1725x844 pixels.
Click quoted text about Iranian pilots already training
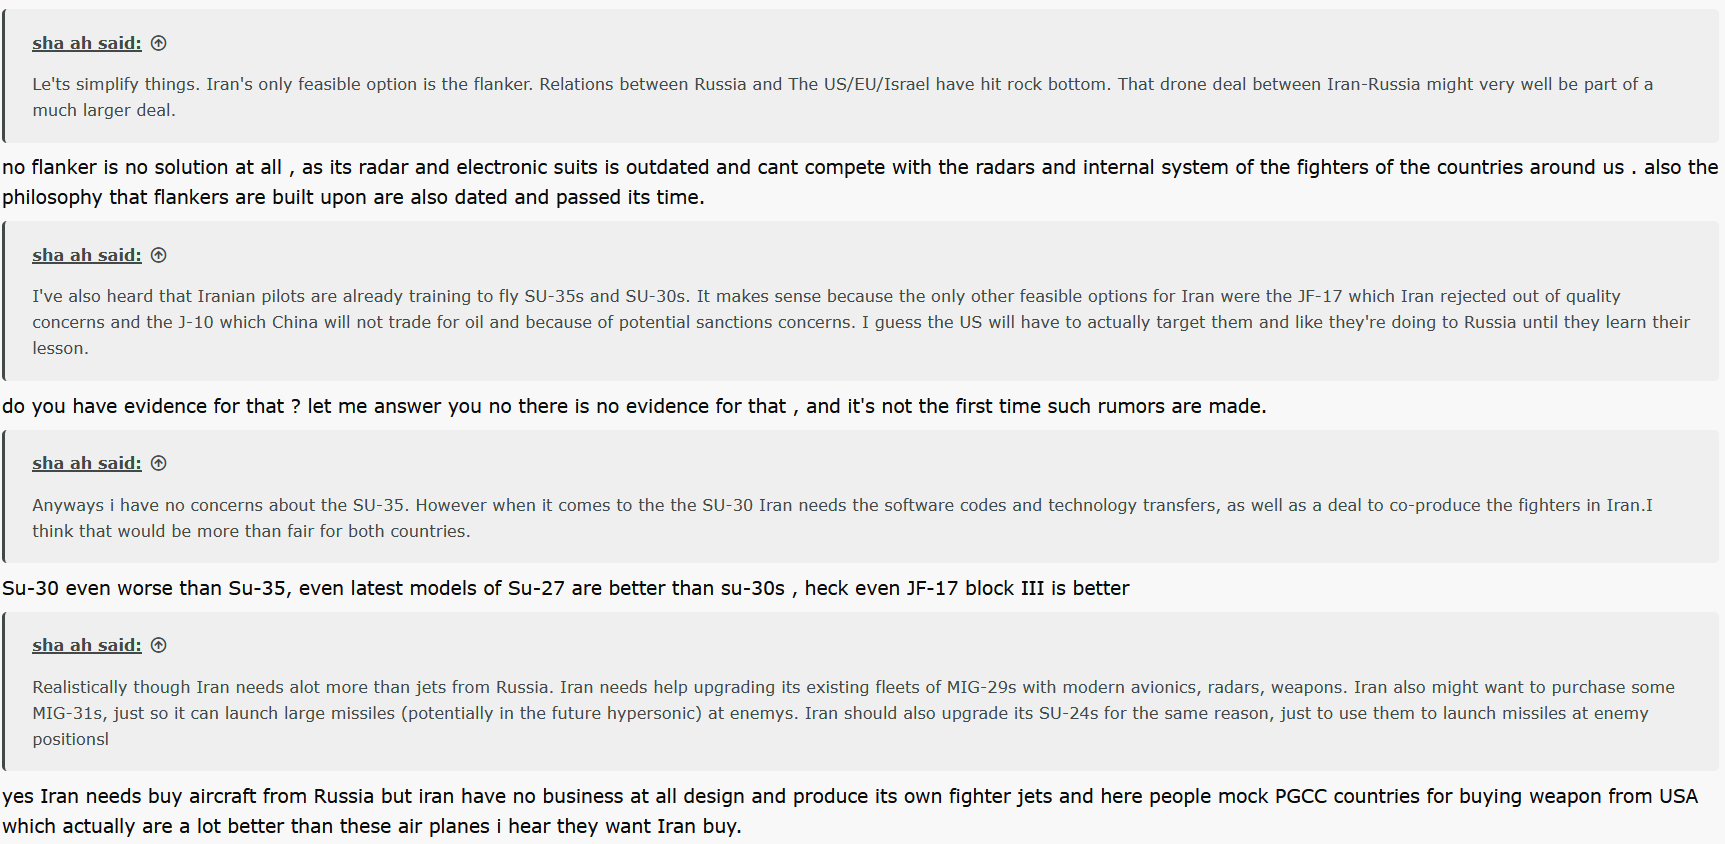(860, 322)
